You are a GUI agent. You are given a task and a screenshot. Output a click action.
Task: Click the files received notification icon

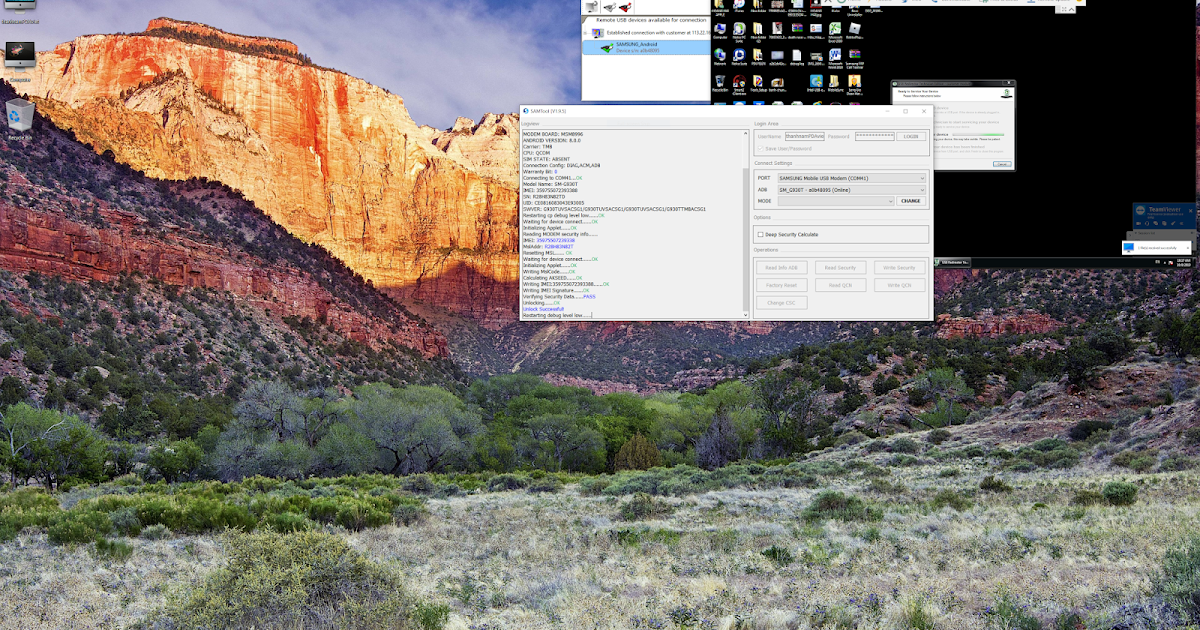(1128, 247)
